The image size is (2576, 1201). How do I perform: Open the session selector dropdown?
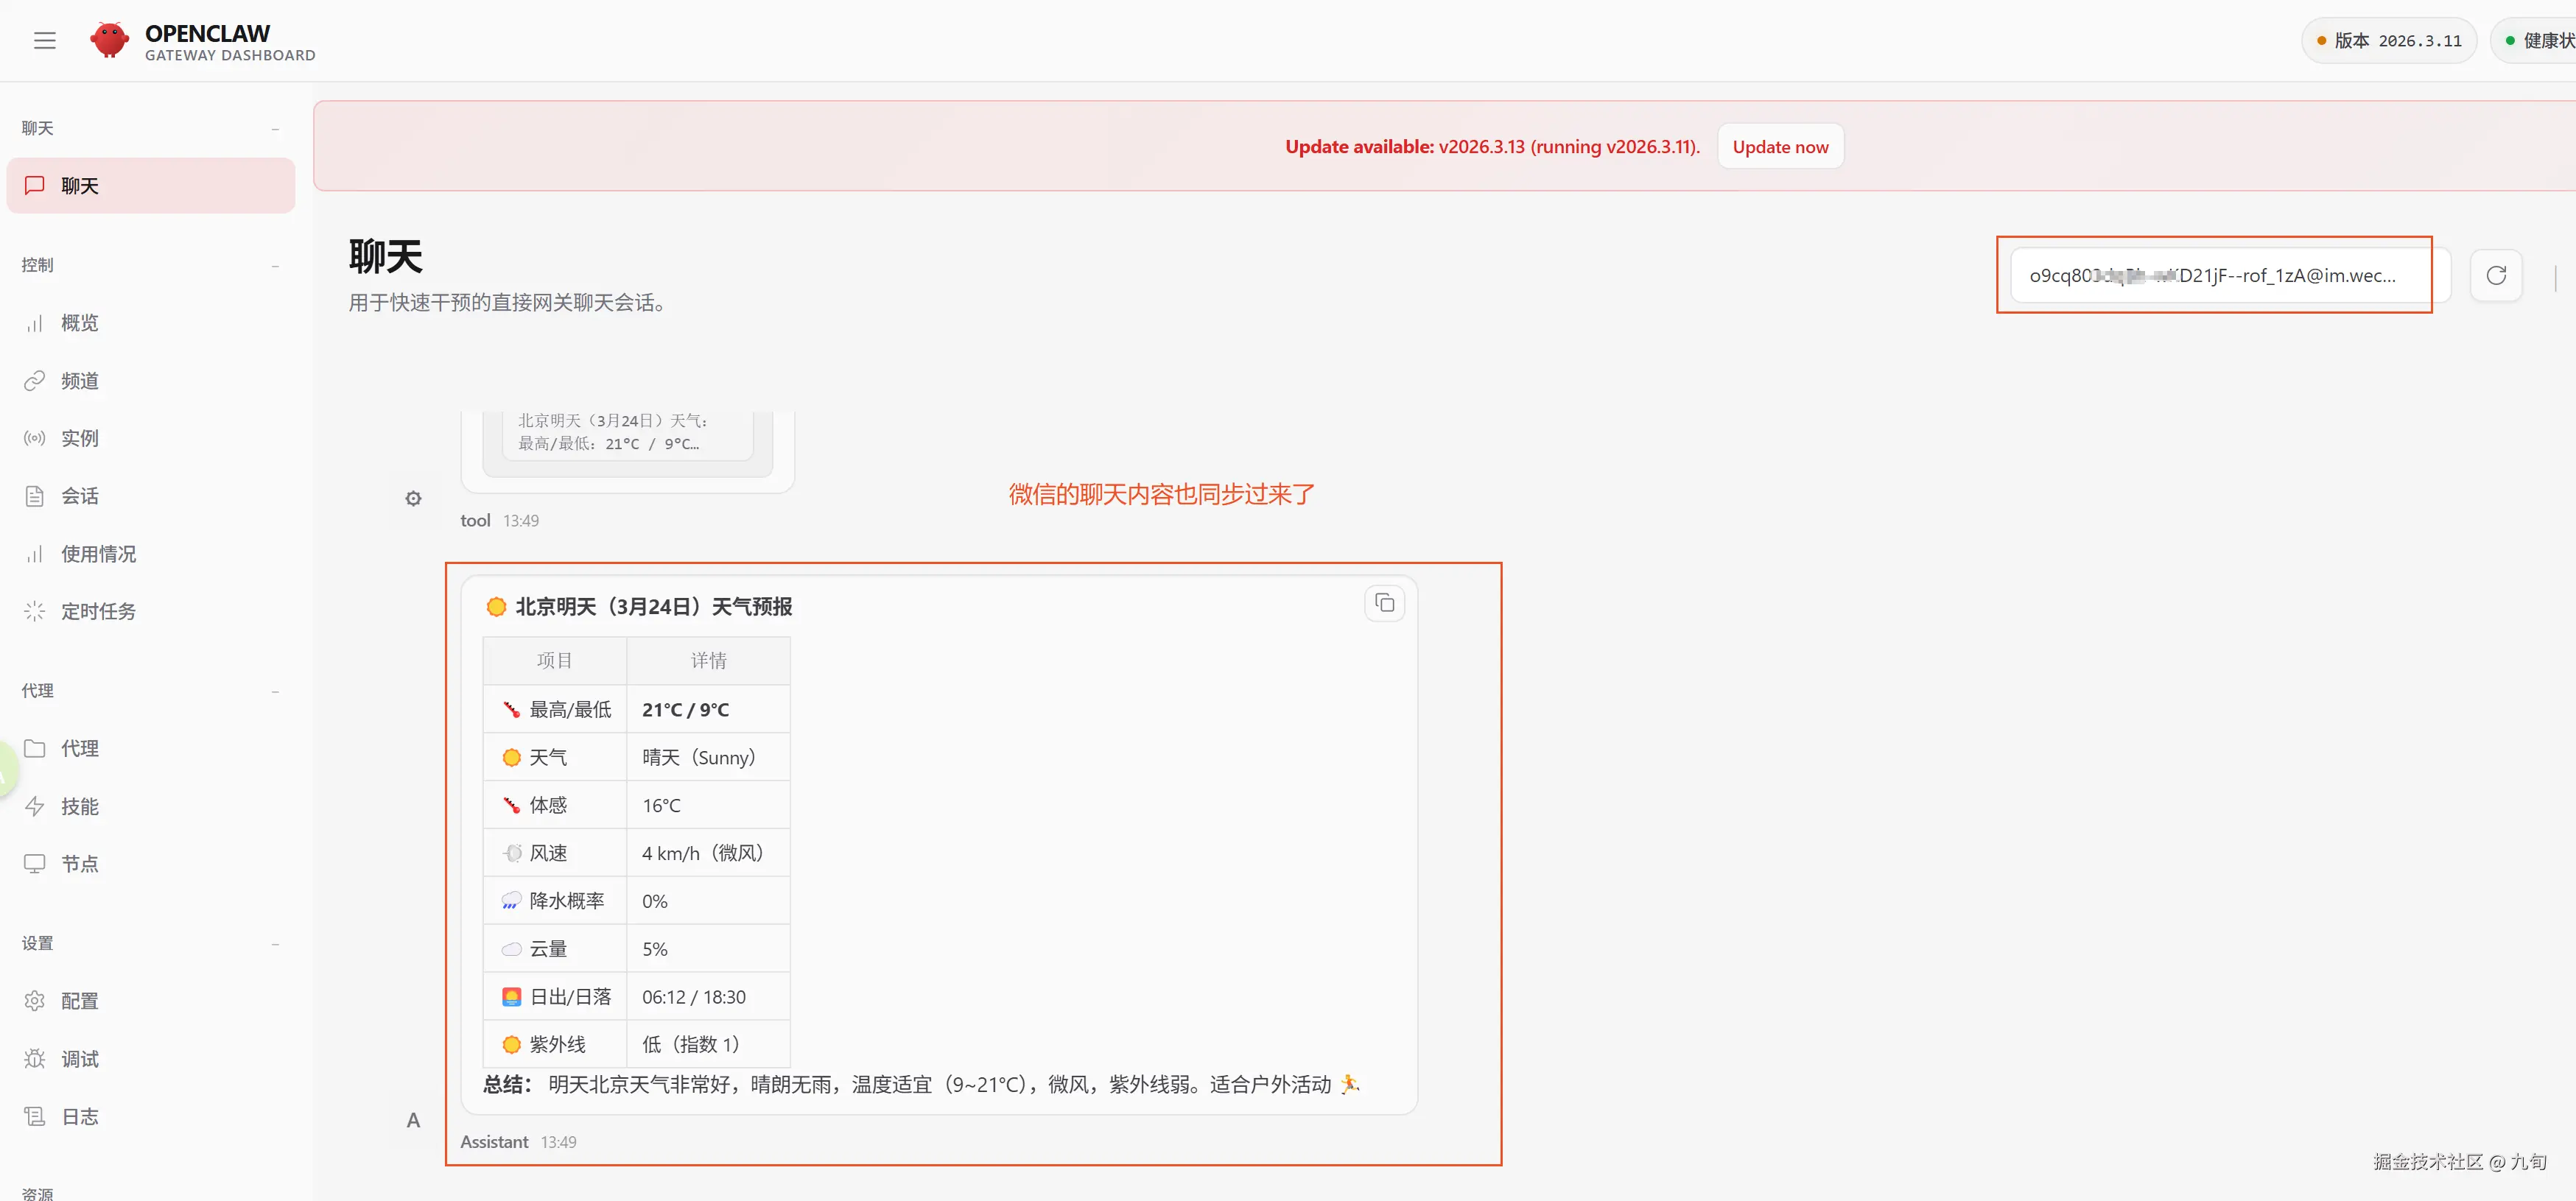pos(2220,275)
